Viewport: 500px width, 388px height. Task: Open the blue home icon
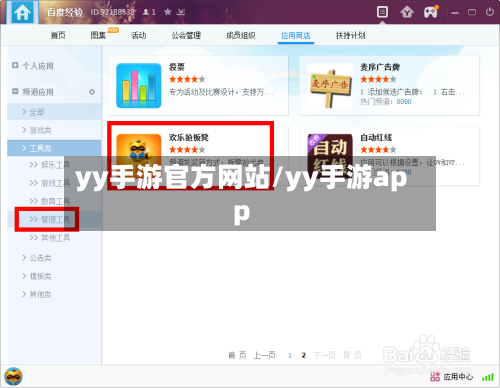tap(22, 13)
